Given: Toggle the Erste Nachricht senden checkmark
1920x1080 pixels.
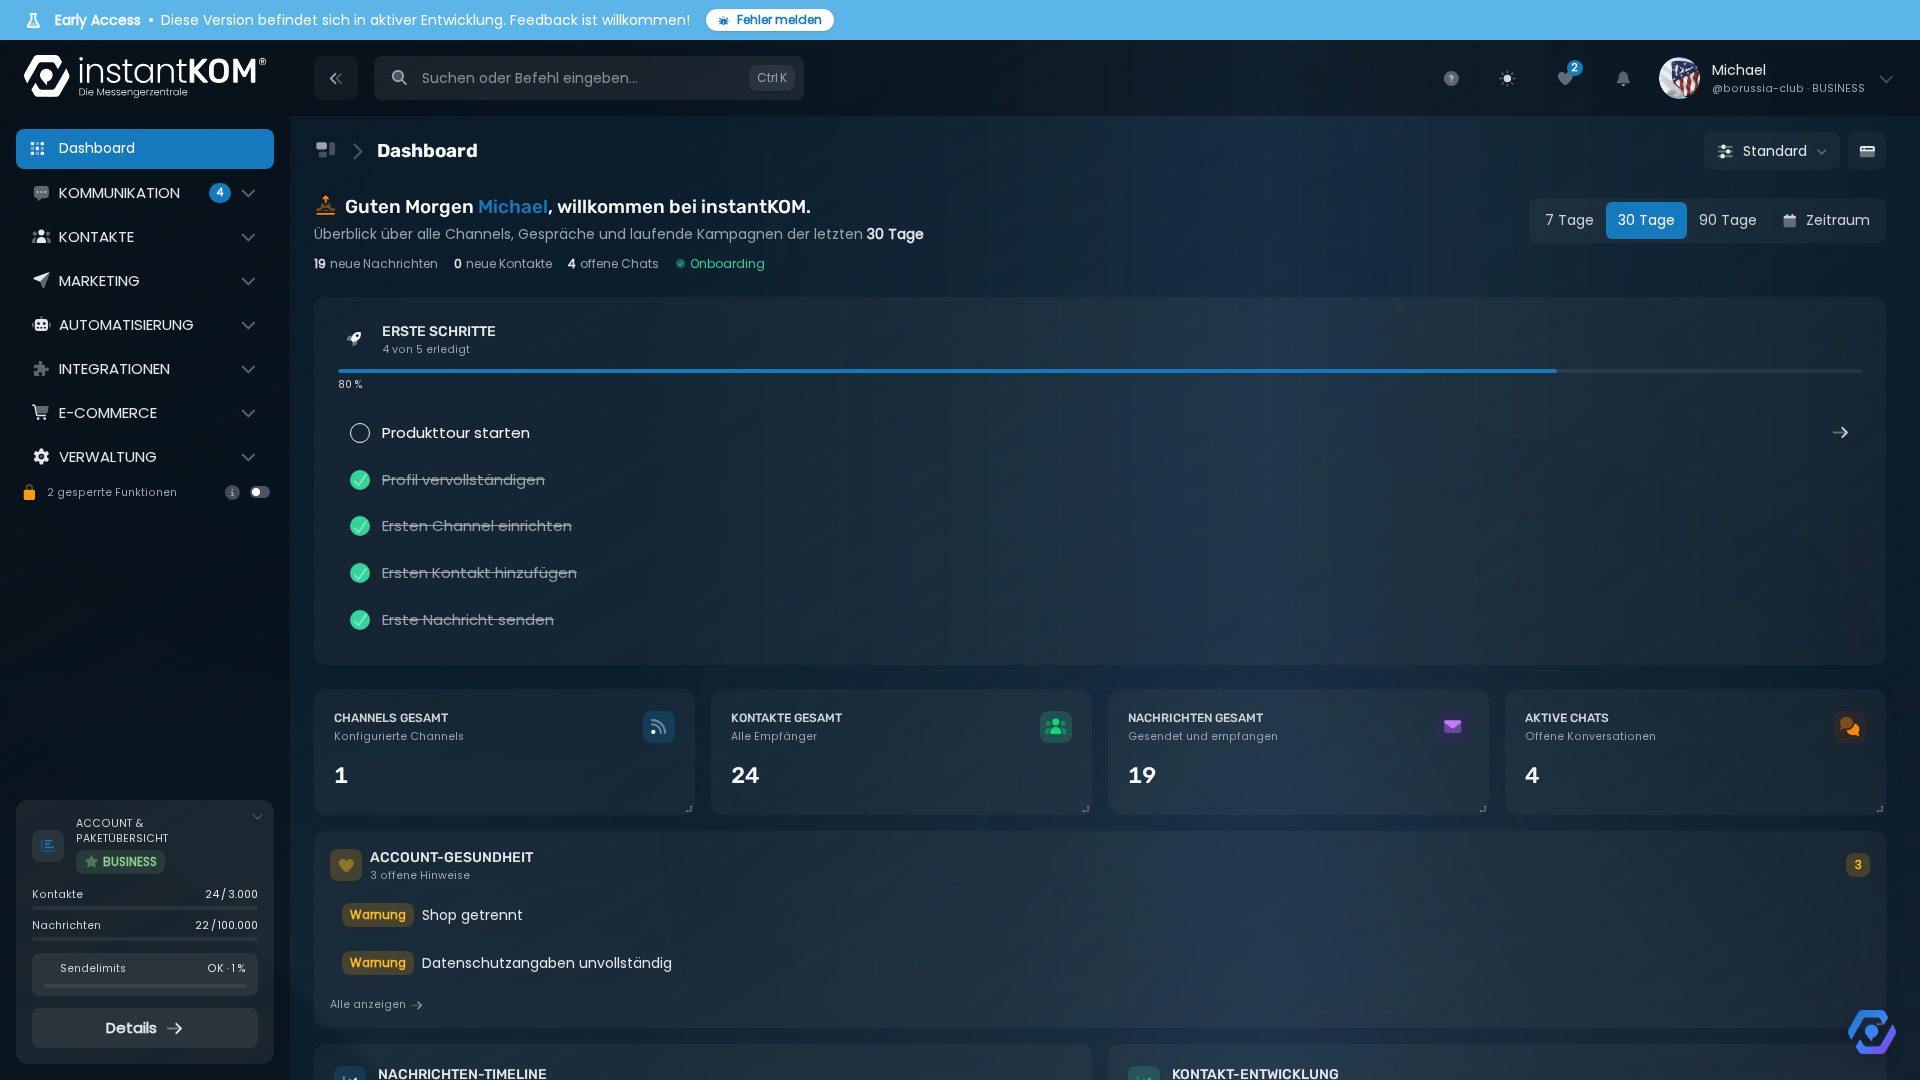Looking at the screenshot, I should click(x=360, y=620).
